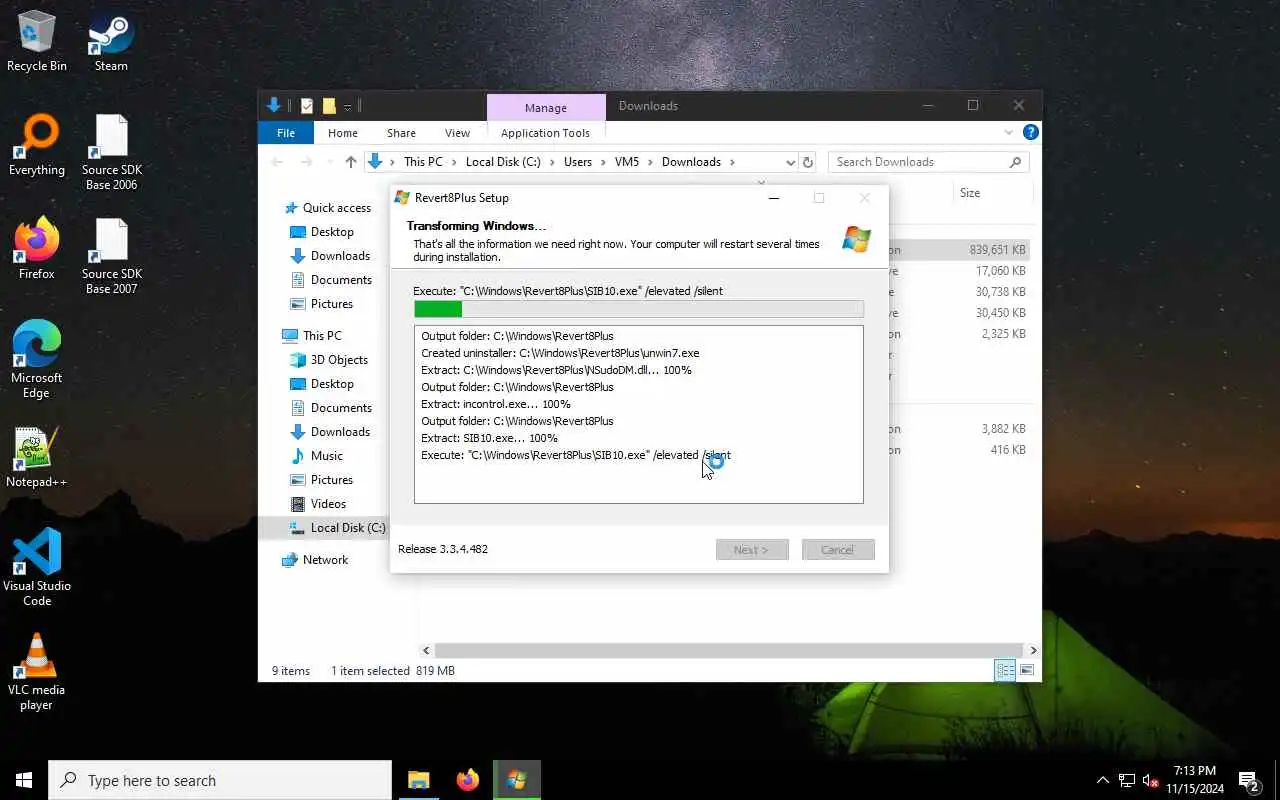Image resolution: width=1280 pixels, height=800 pixels.
Task: Select Quick access in navigation pane
Action: coord(336,208)
